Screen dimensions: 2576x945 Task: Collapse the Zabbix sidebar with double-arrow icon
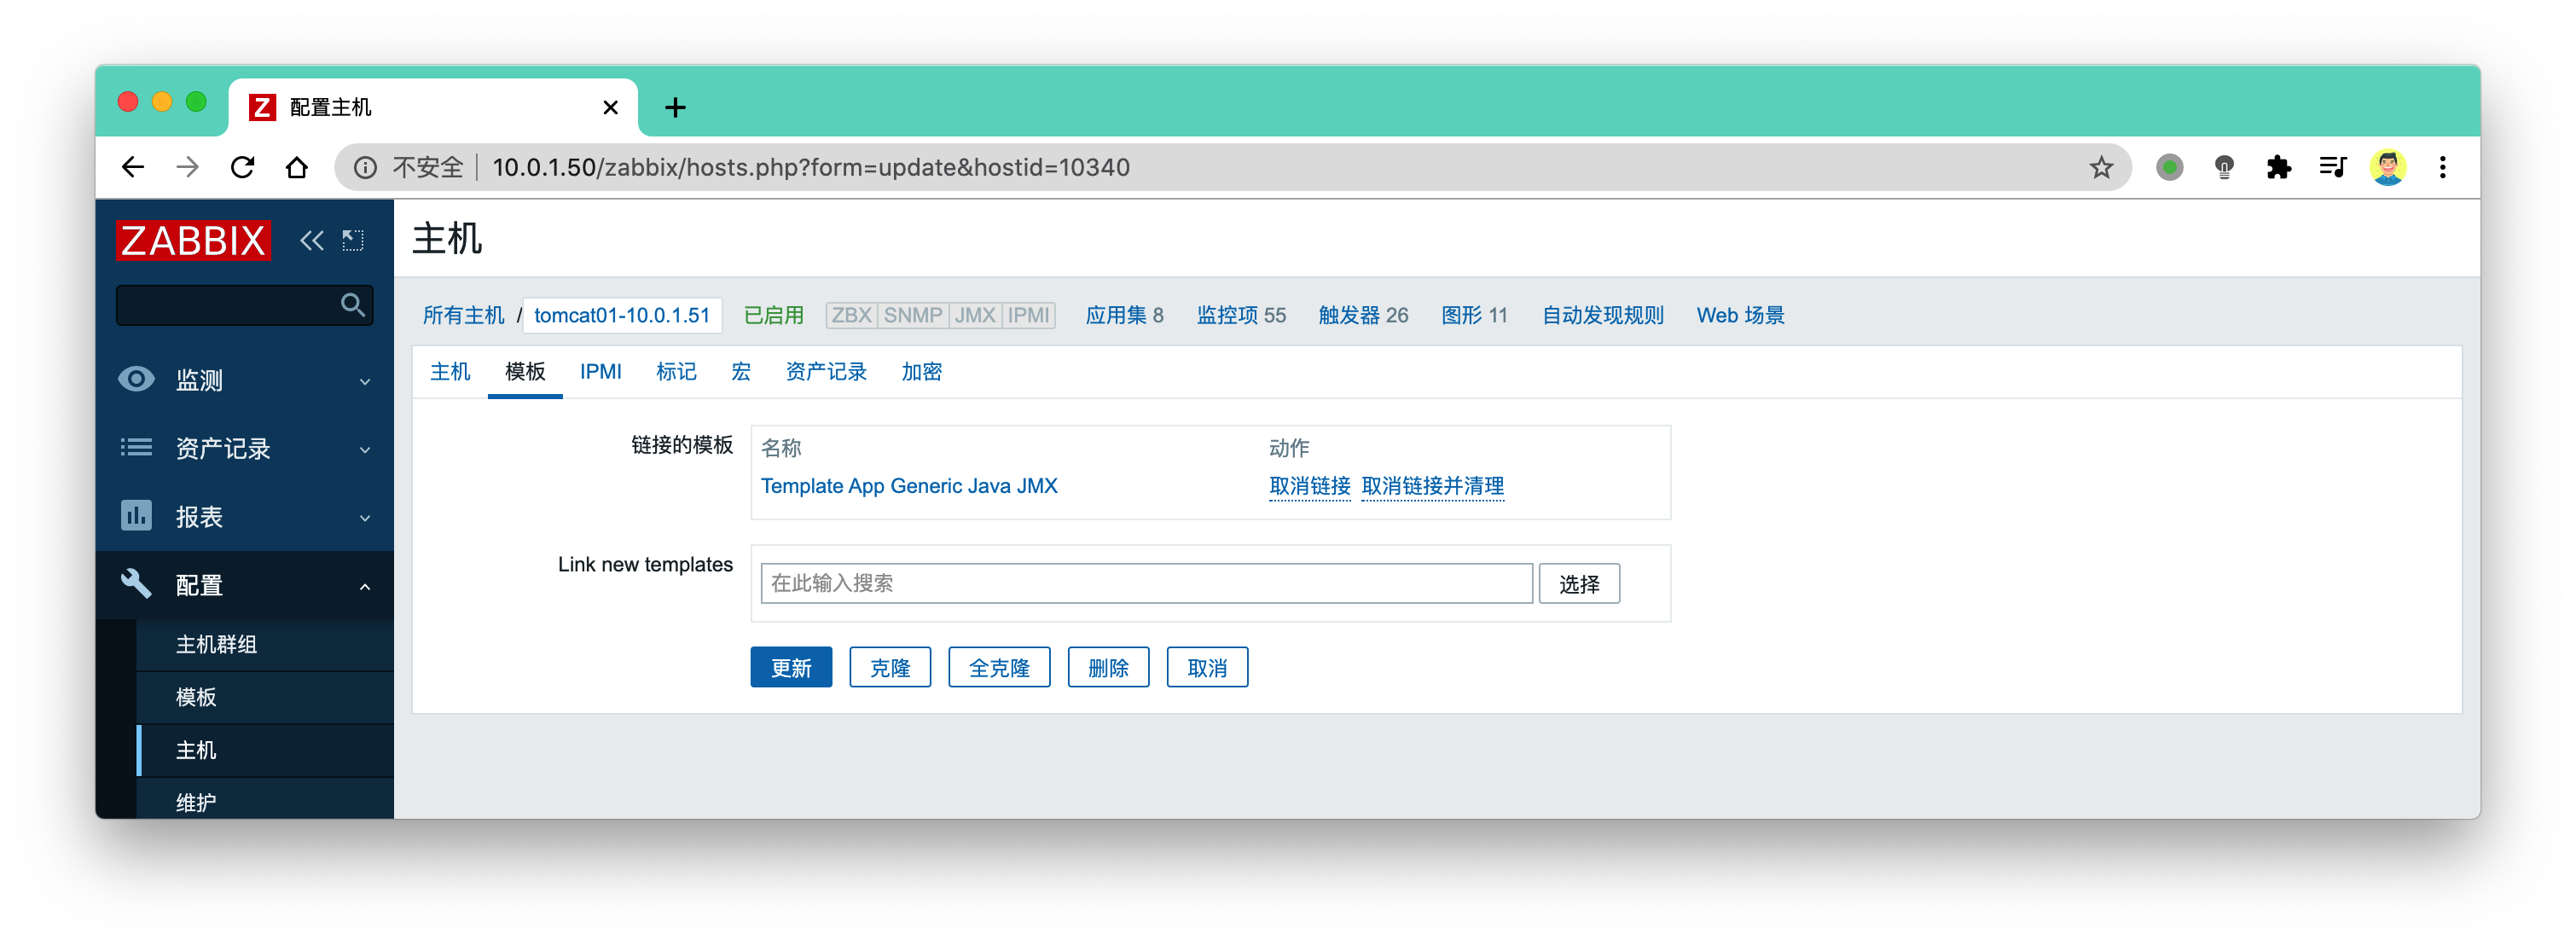[x=312, y=240]
